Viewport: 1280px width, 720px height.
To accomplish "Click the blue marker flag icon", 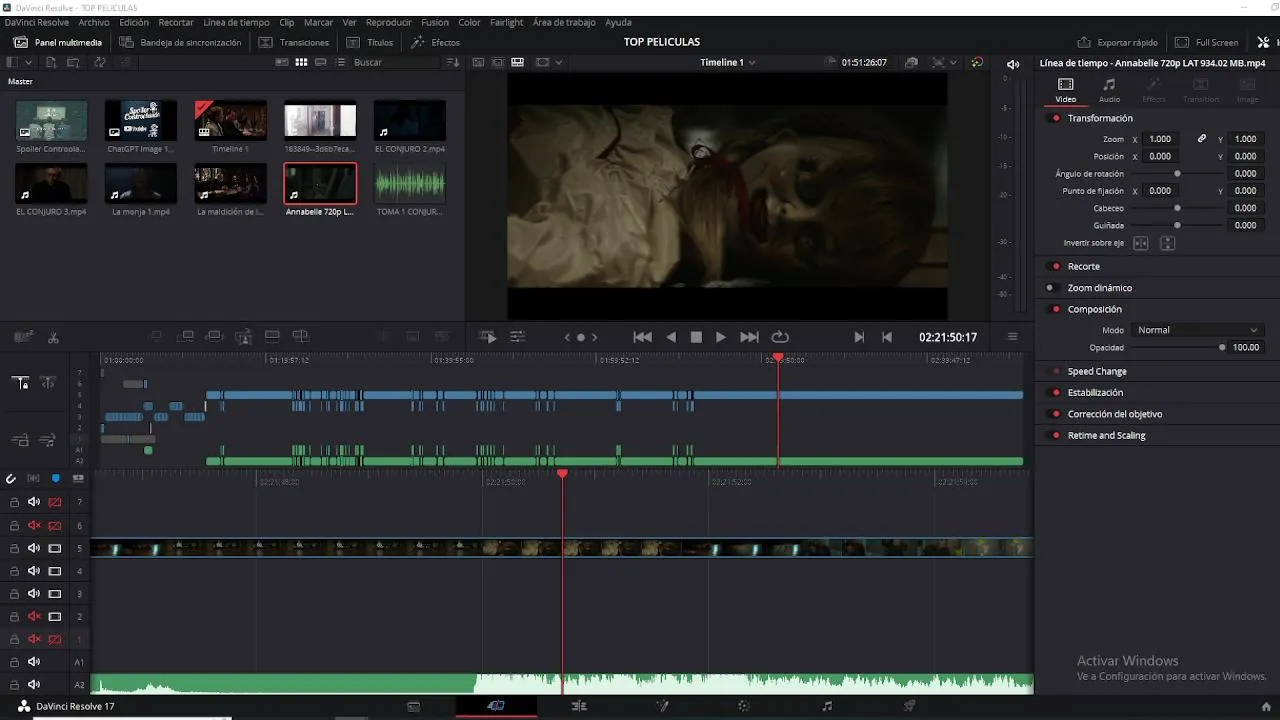I will click(x=56, y=479).
